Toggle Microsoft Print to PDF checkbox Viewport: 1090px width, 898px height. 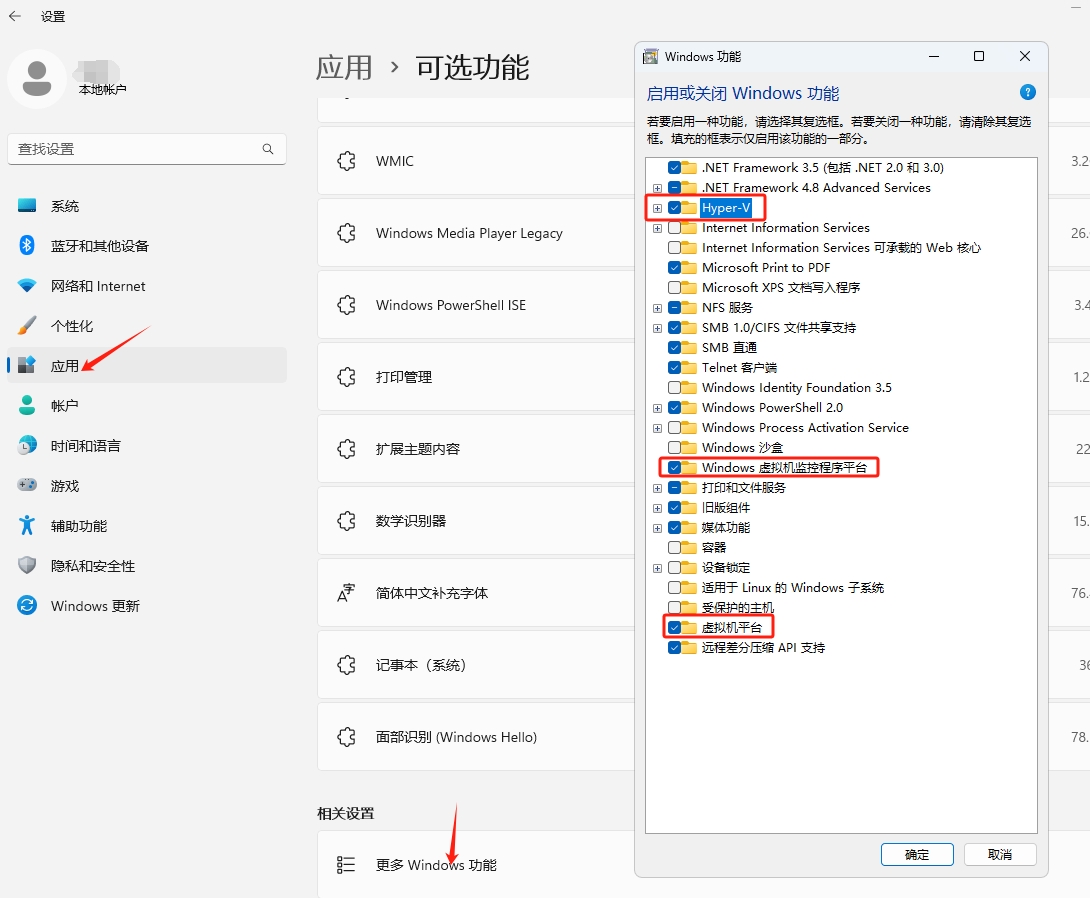pyautogui.click(x=674, y=268)
